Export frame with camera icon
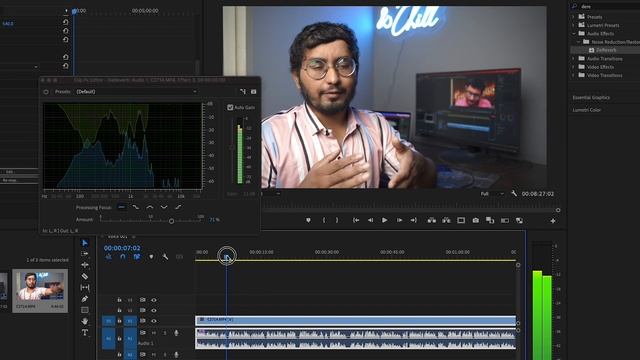 476,220
